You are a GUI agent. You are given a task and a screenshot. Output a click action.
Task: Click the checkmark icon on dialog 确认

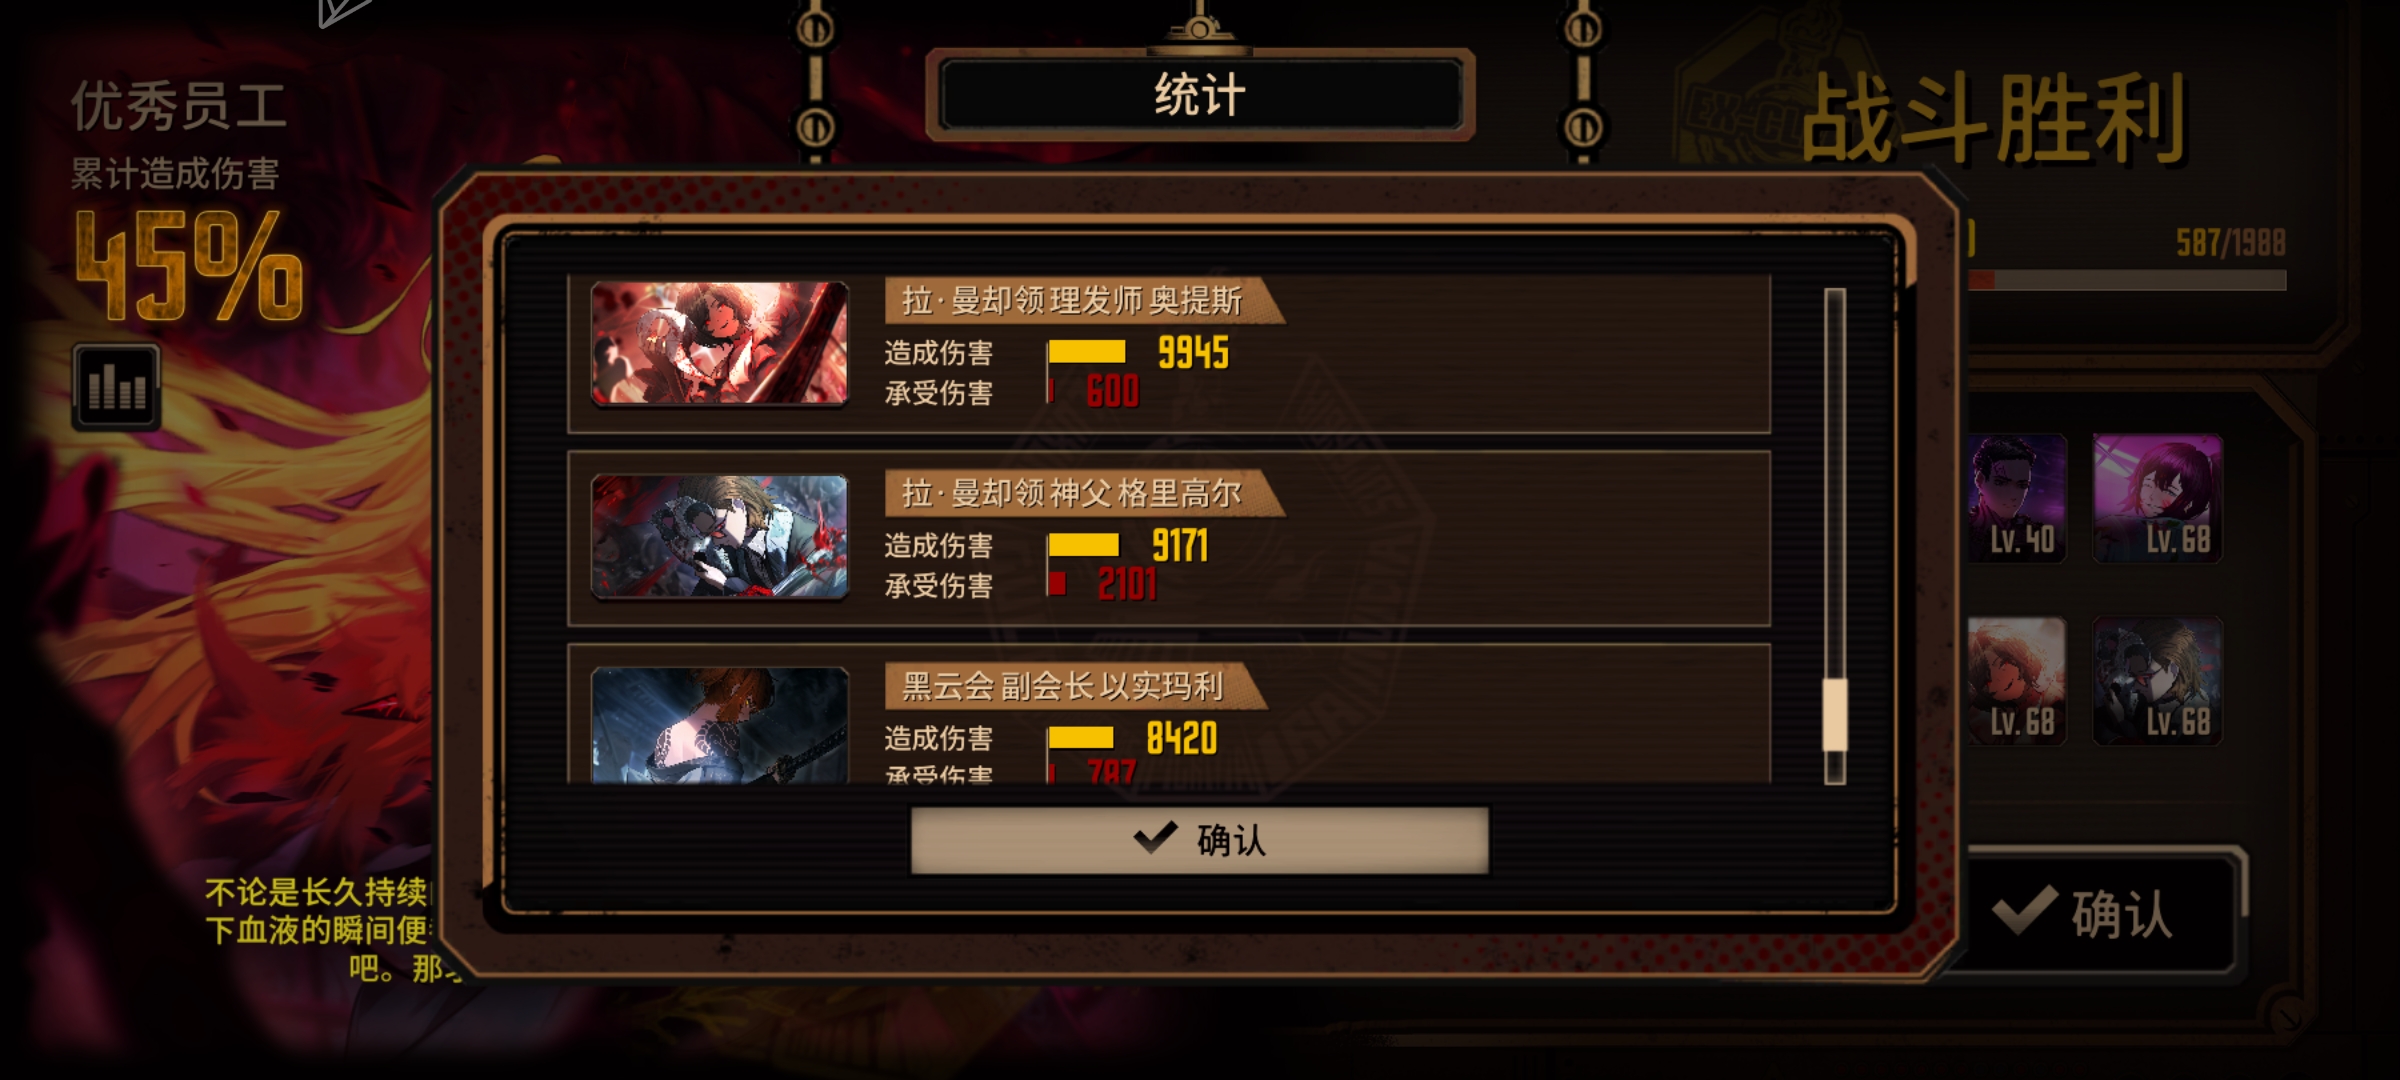1155,838
